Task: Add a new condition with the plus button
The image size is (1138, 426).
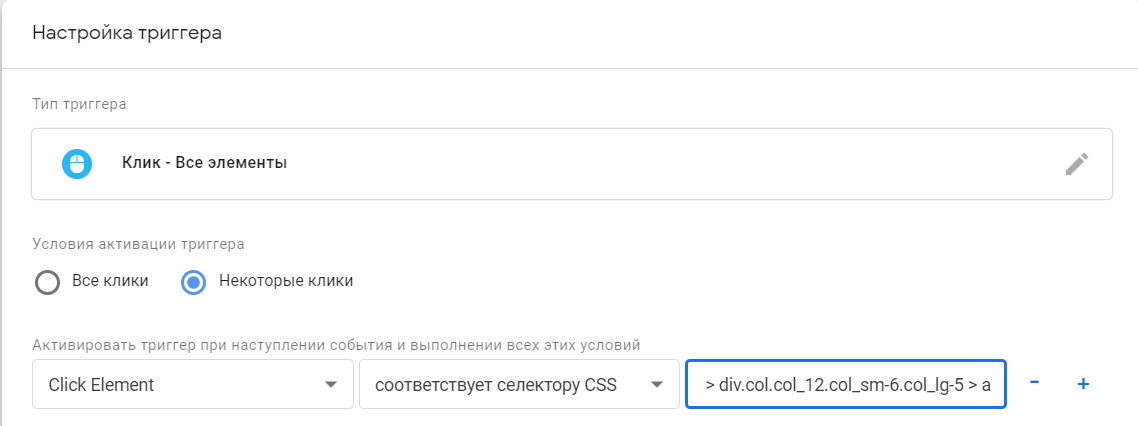Action: coord(1083,383)
